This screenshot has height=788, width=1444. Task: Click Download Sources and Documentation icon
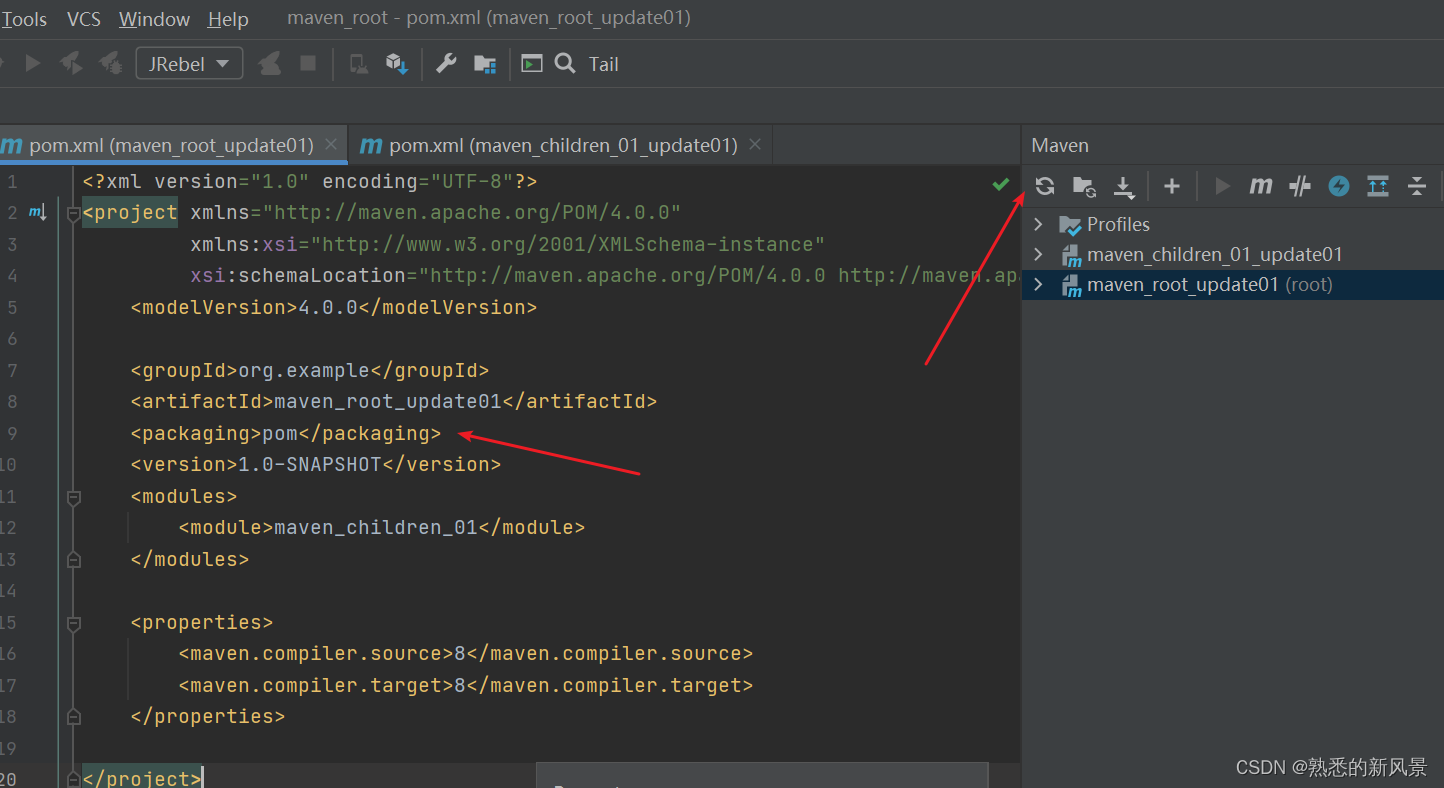point(1124,186)
